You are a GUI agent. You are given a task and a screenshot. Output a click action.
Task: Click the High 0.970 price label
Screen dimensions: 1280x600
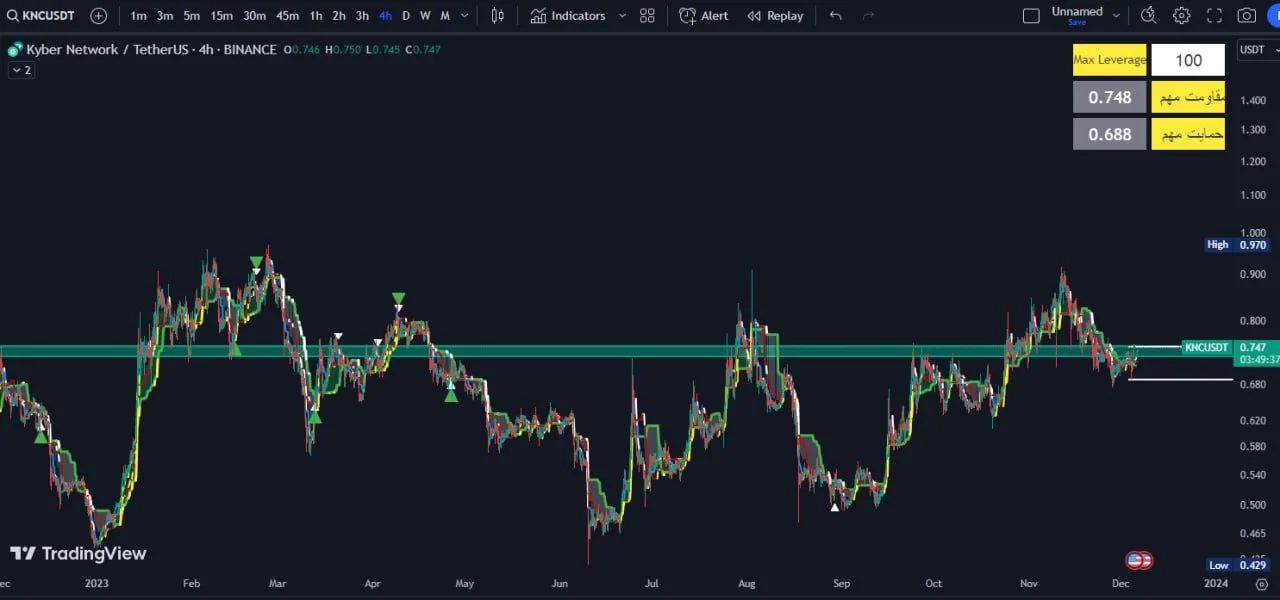pyautogui.click(x=1238, y=244)
